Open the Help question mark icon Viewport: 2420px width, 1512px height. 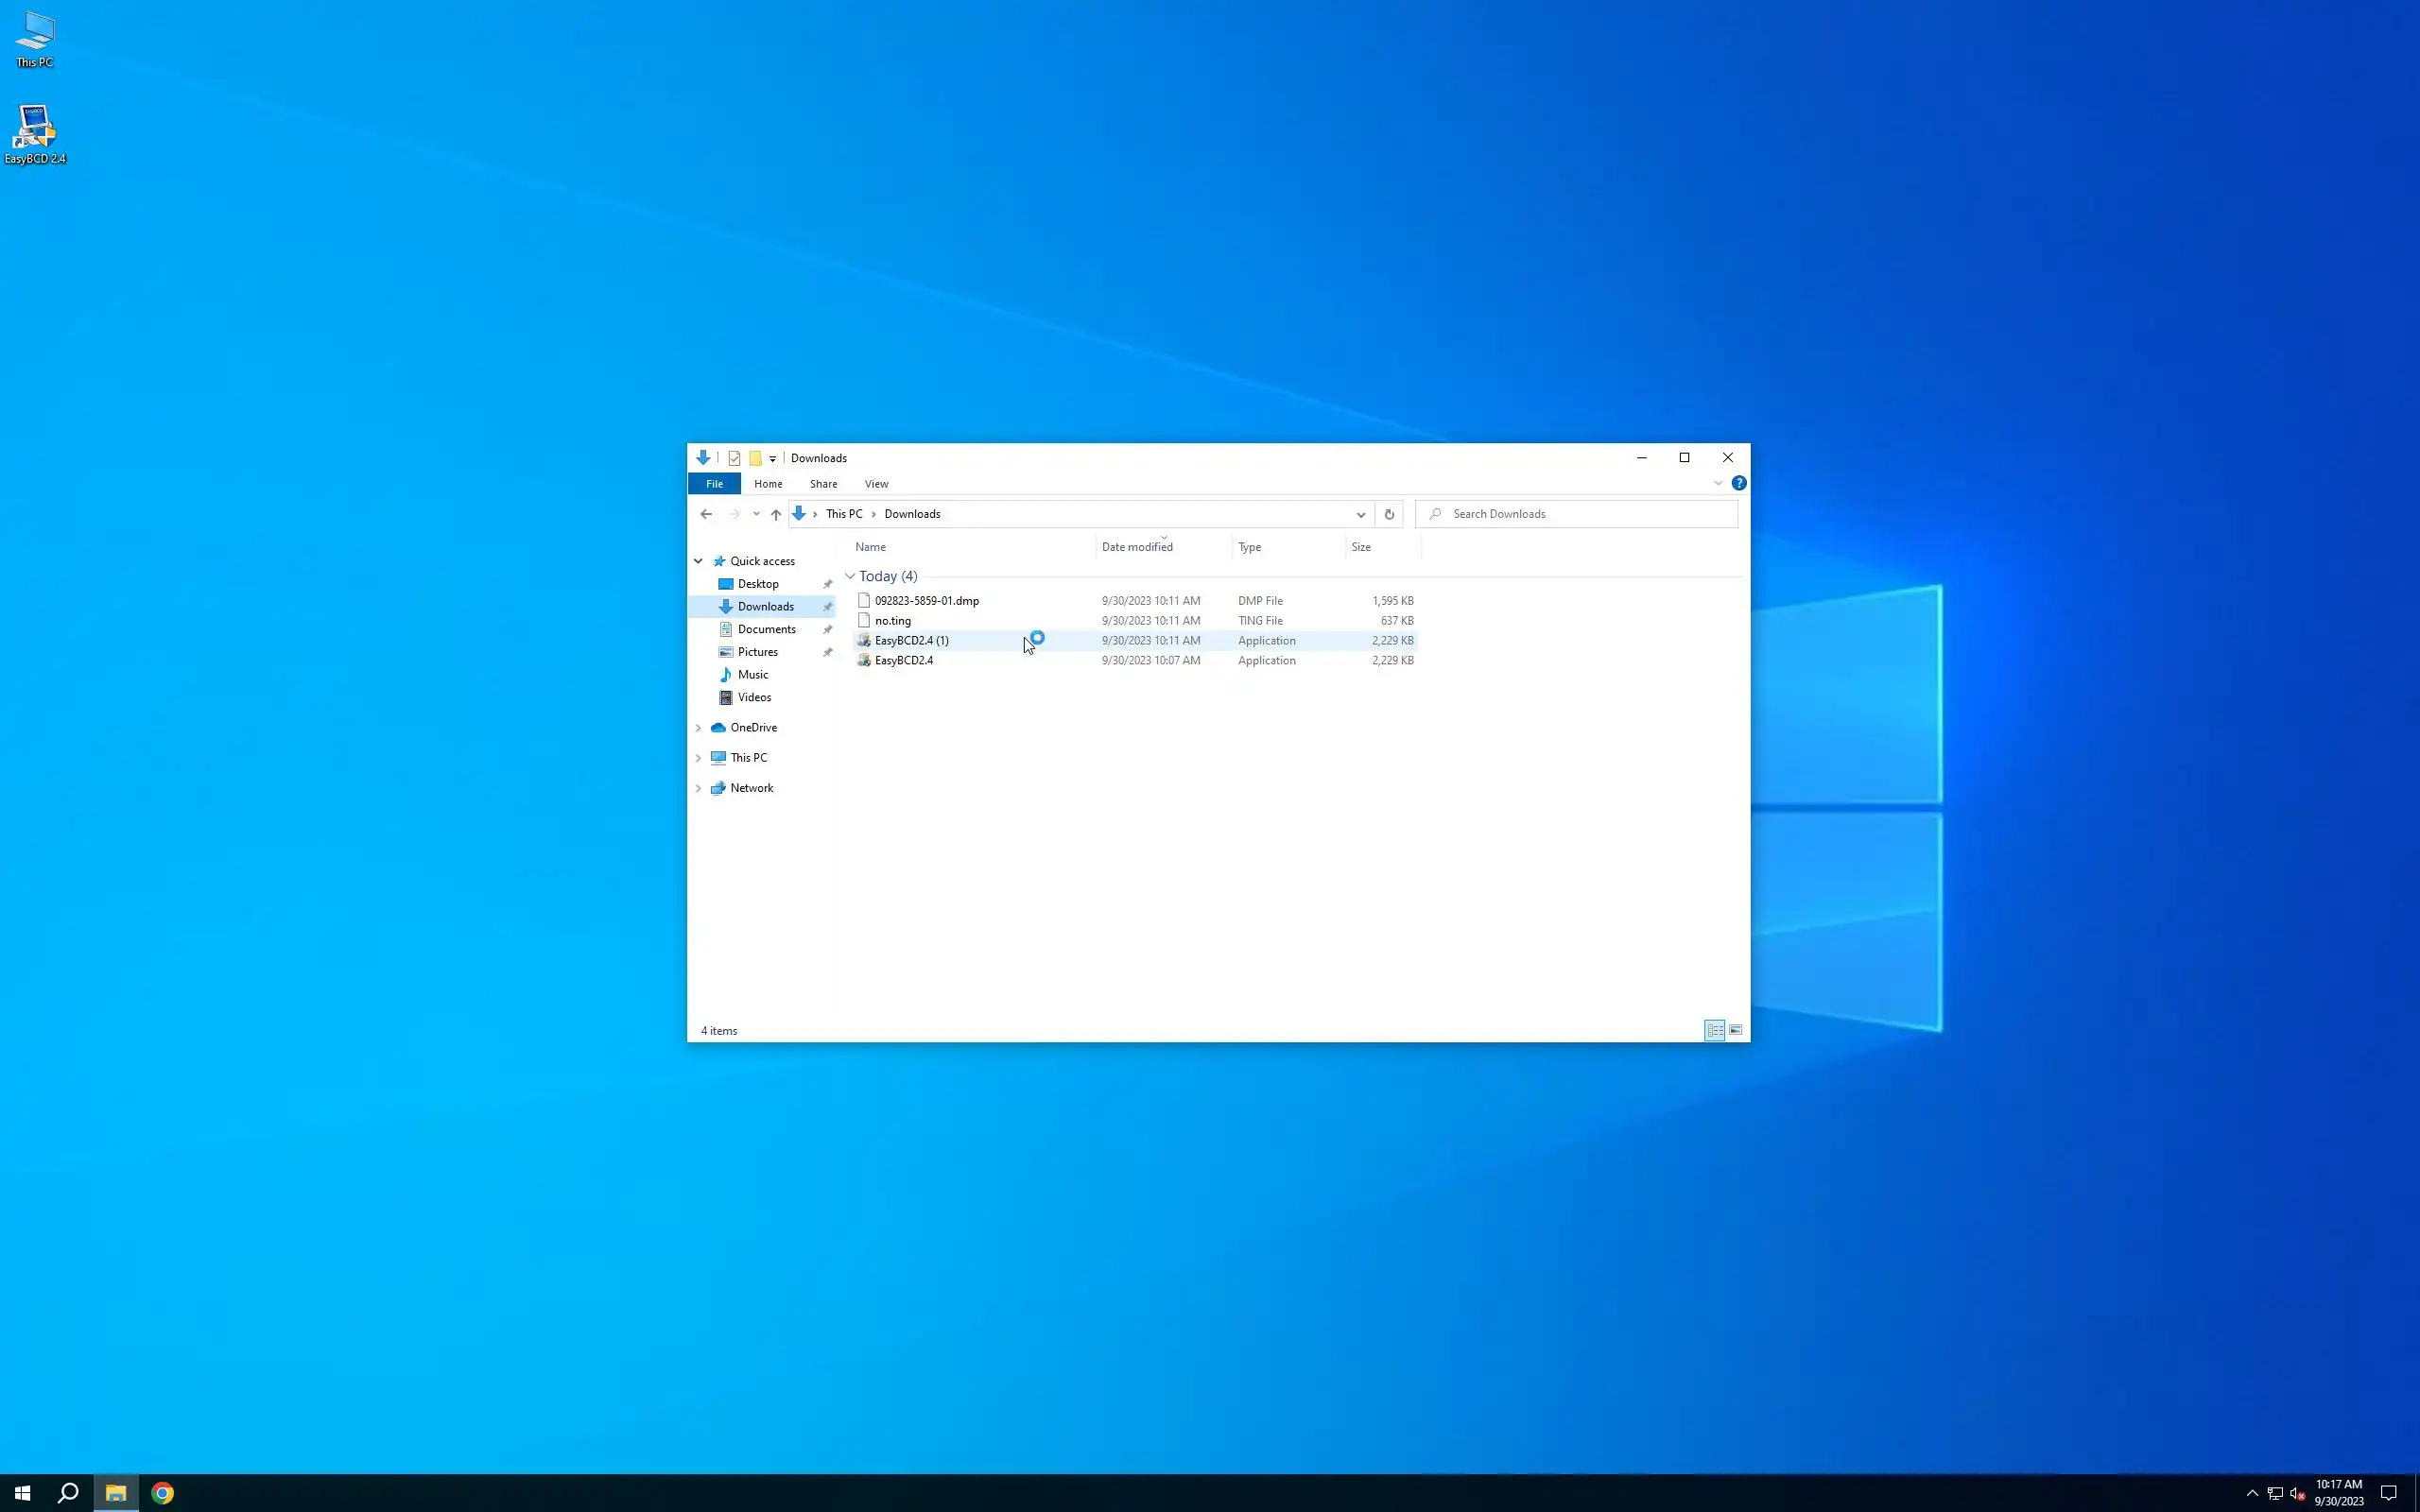(1739, 483)
